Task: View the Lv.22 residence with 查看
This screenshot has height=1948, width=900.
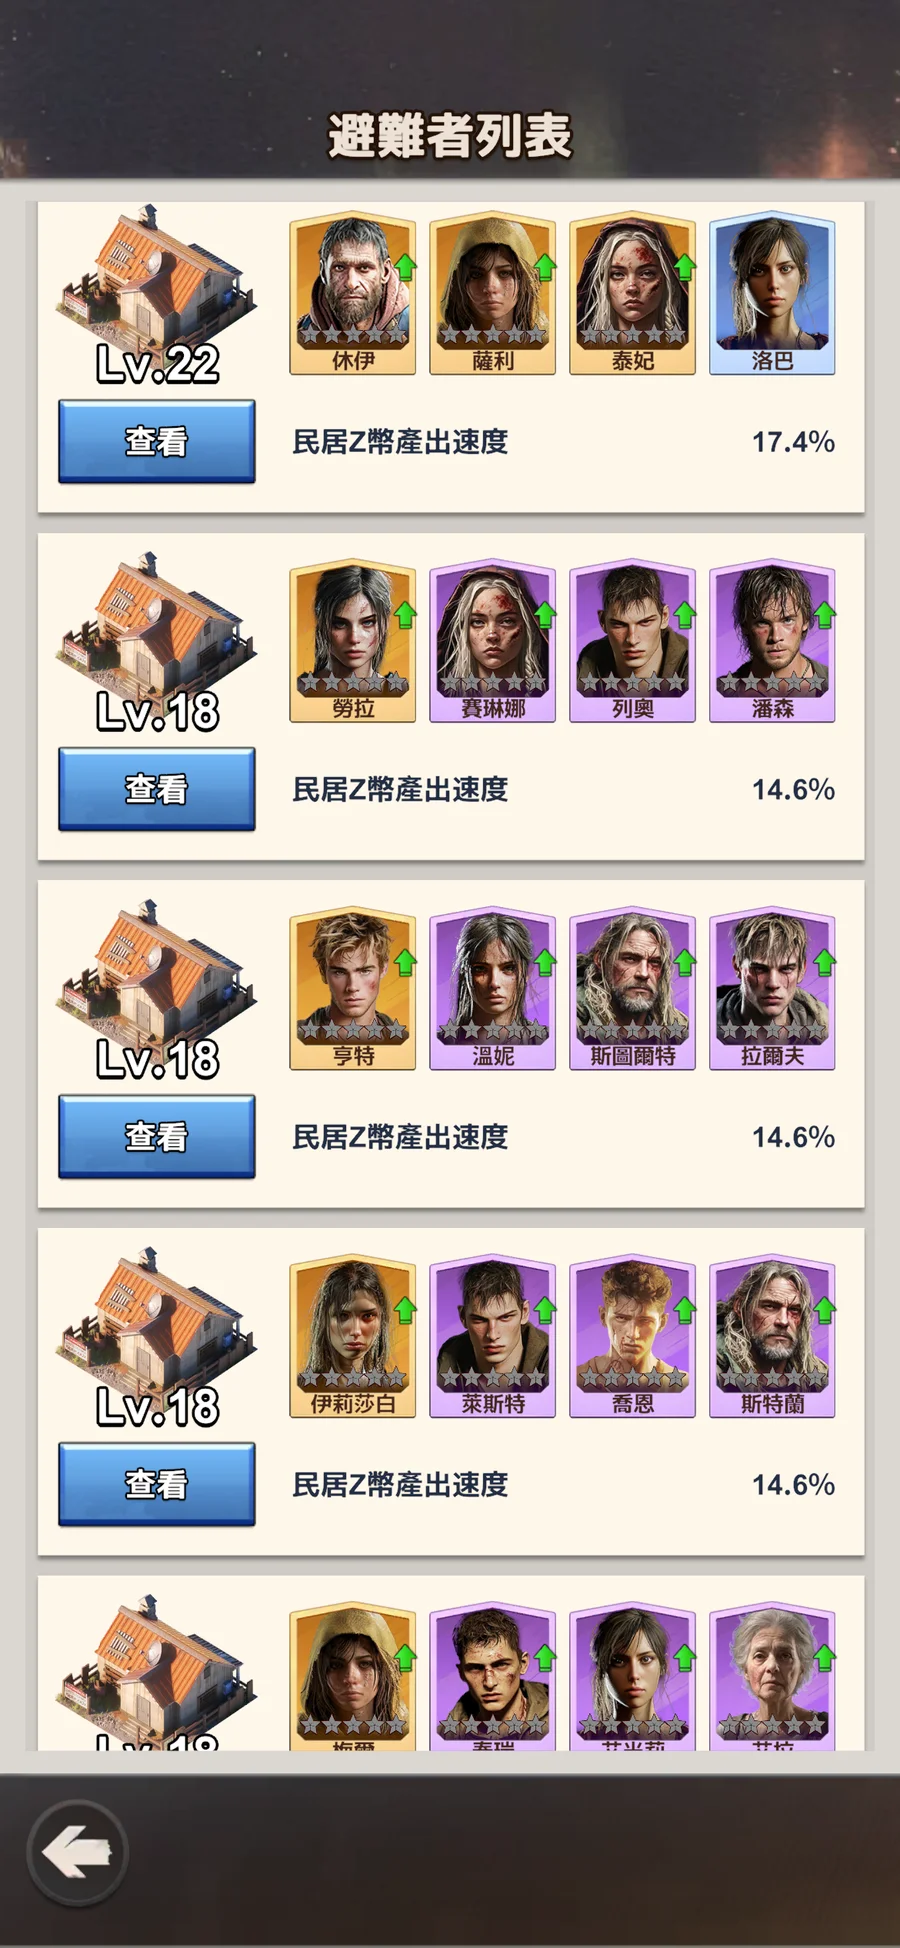Action: click(x=157, y=441)
